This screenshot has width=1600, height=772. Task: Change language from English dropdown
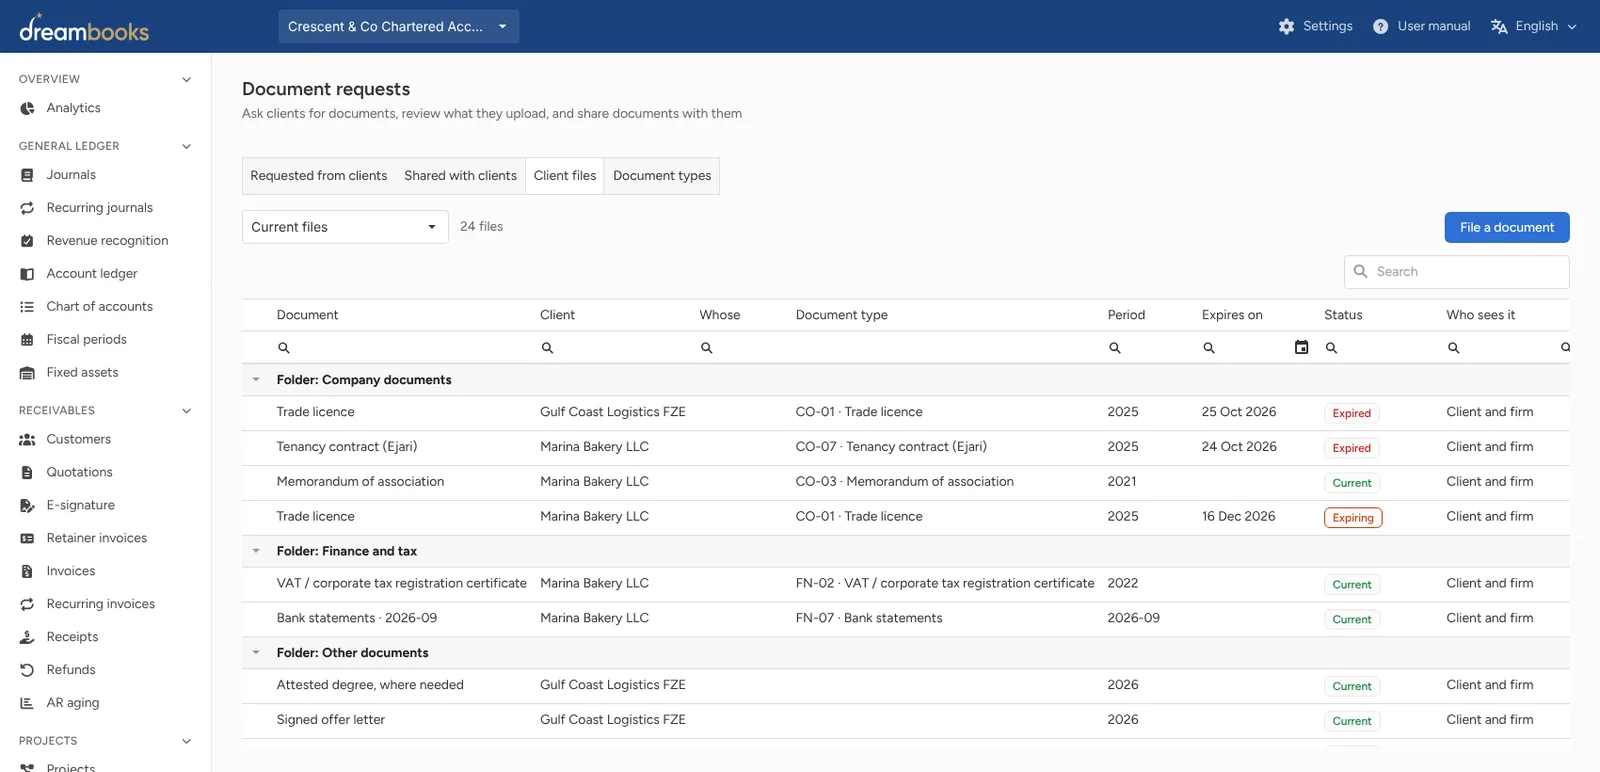pos(1533,27)
